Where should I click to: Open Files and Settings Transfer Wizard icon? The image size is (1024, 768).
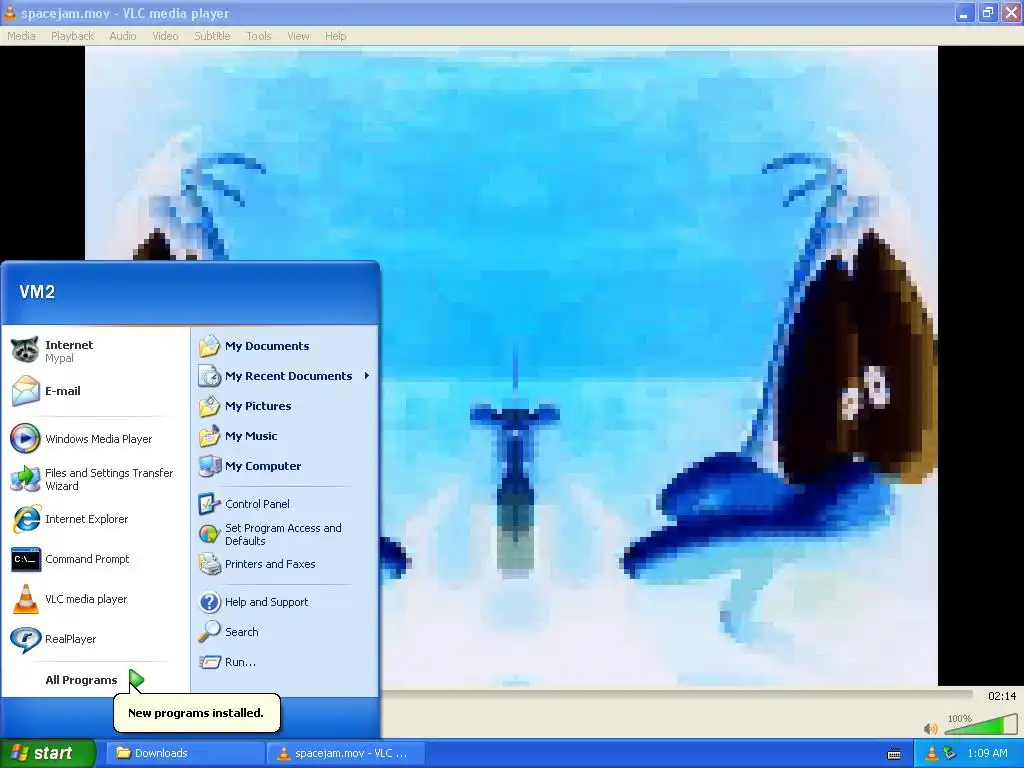[x=25, y=479]
